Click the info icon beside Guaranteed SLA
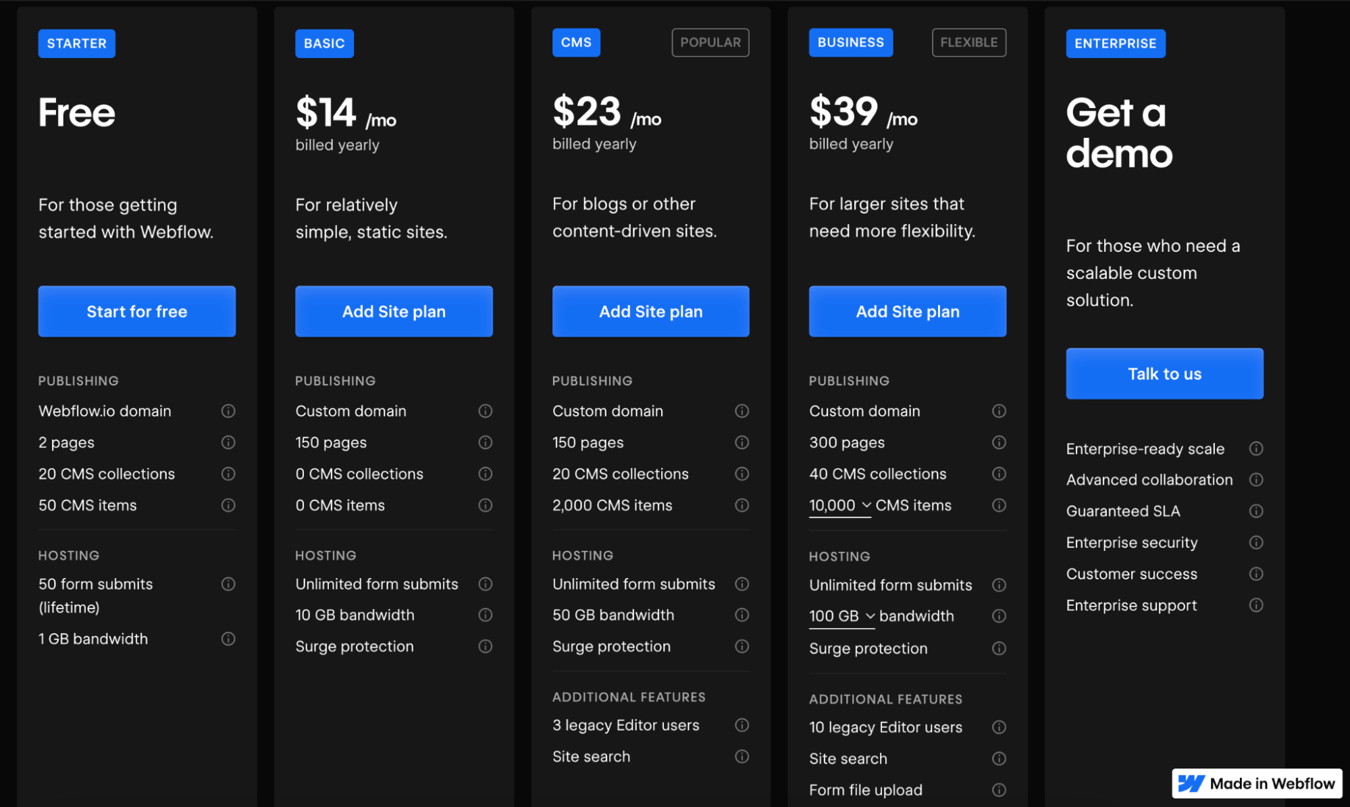The image size is (1350, 807). coord(1256,511)
